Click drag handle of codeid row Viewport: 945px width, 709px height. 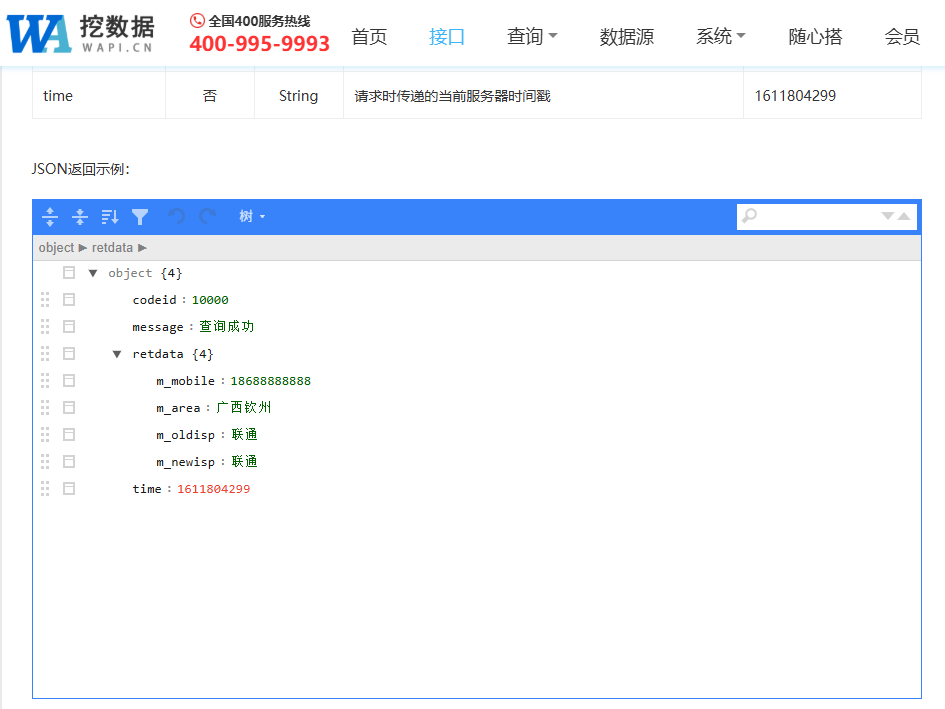(x=45, y=300)
